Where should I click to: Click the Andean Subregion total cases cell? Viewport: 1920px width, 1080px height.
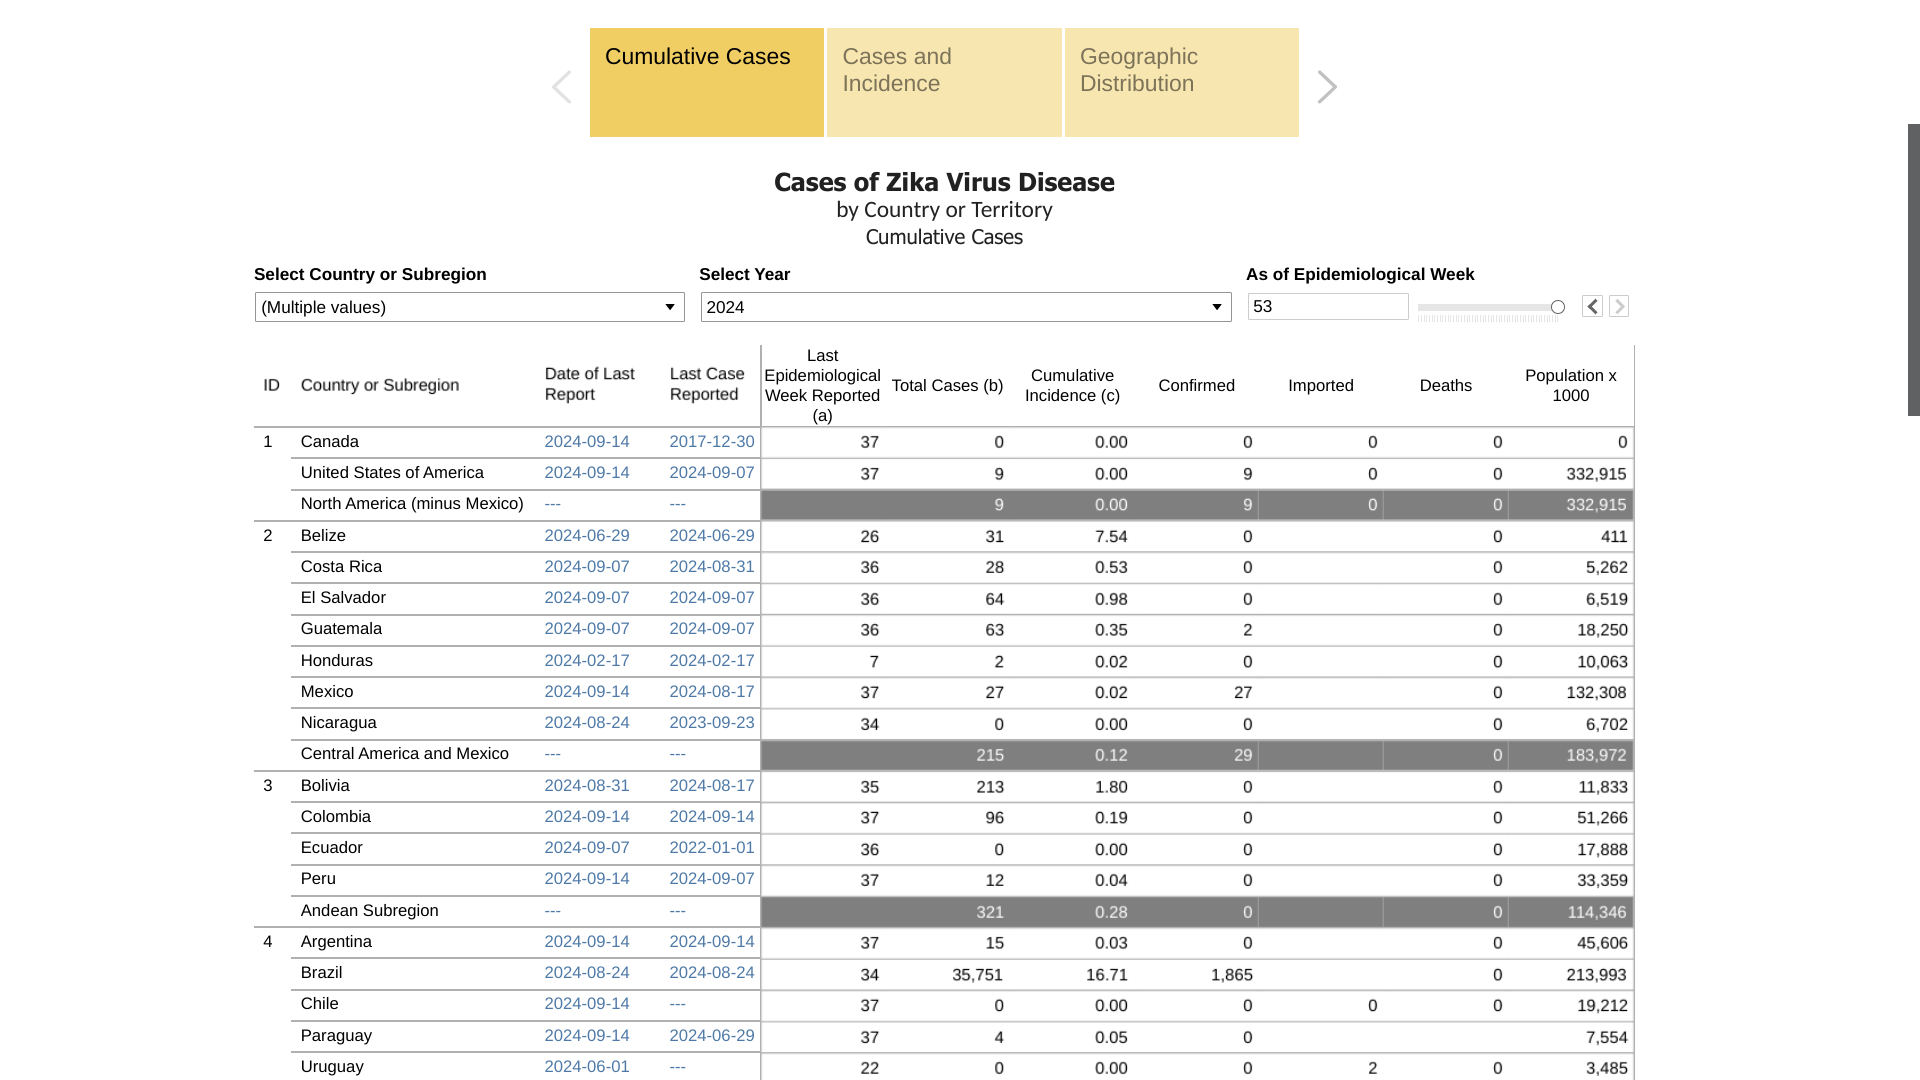click(989, 912)
